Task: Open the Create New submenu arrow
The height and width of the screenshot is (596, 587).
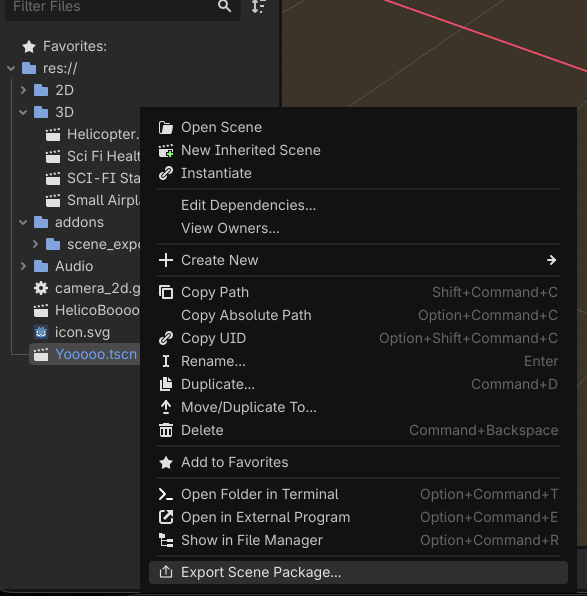Action: (551, 260)
